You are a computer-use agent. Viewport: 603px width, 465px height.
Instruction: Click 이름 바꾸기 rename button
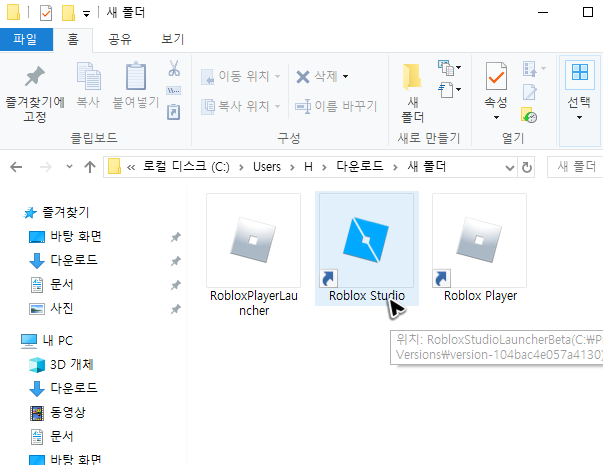click(x=336, y=106)
